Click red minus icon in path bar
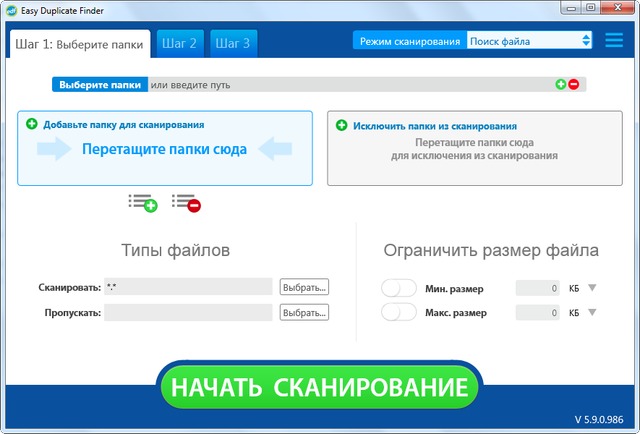The height and width of the screenshot is (434, 640). click(x=574, y=84)
